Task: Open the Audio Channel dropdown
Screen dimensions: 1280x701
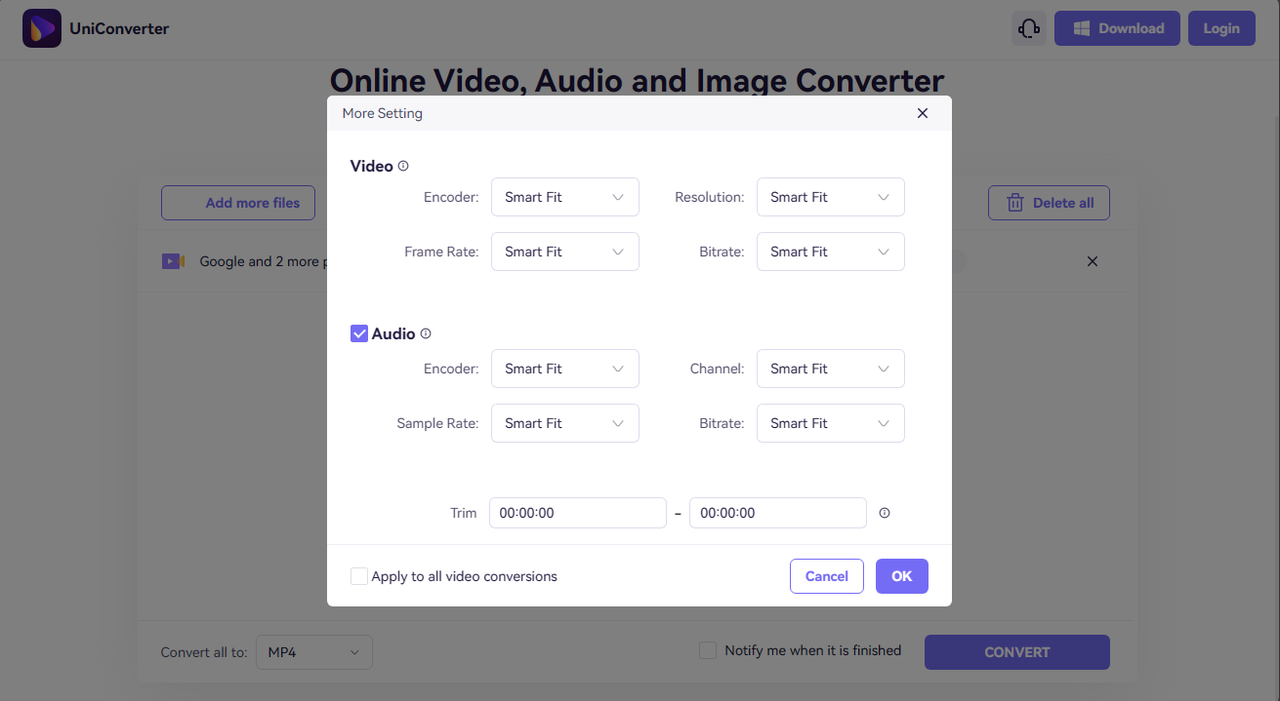Action: point(831,369)
